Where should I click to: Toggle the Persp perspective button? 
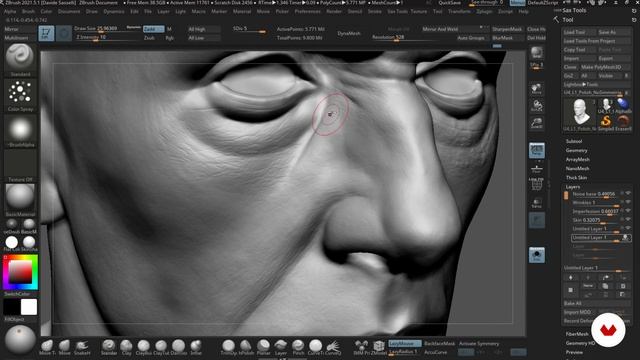[x=537, y=150]
